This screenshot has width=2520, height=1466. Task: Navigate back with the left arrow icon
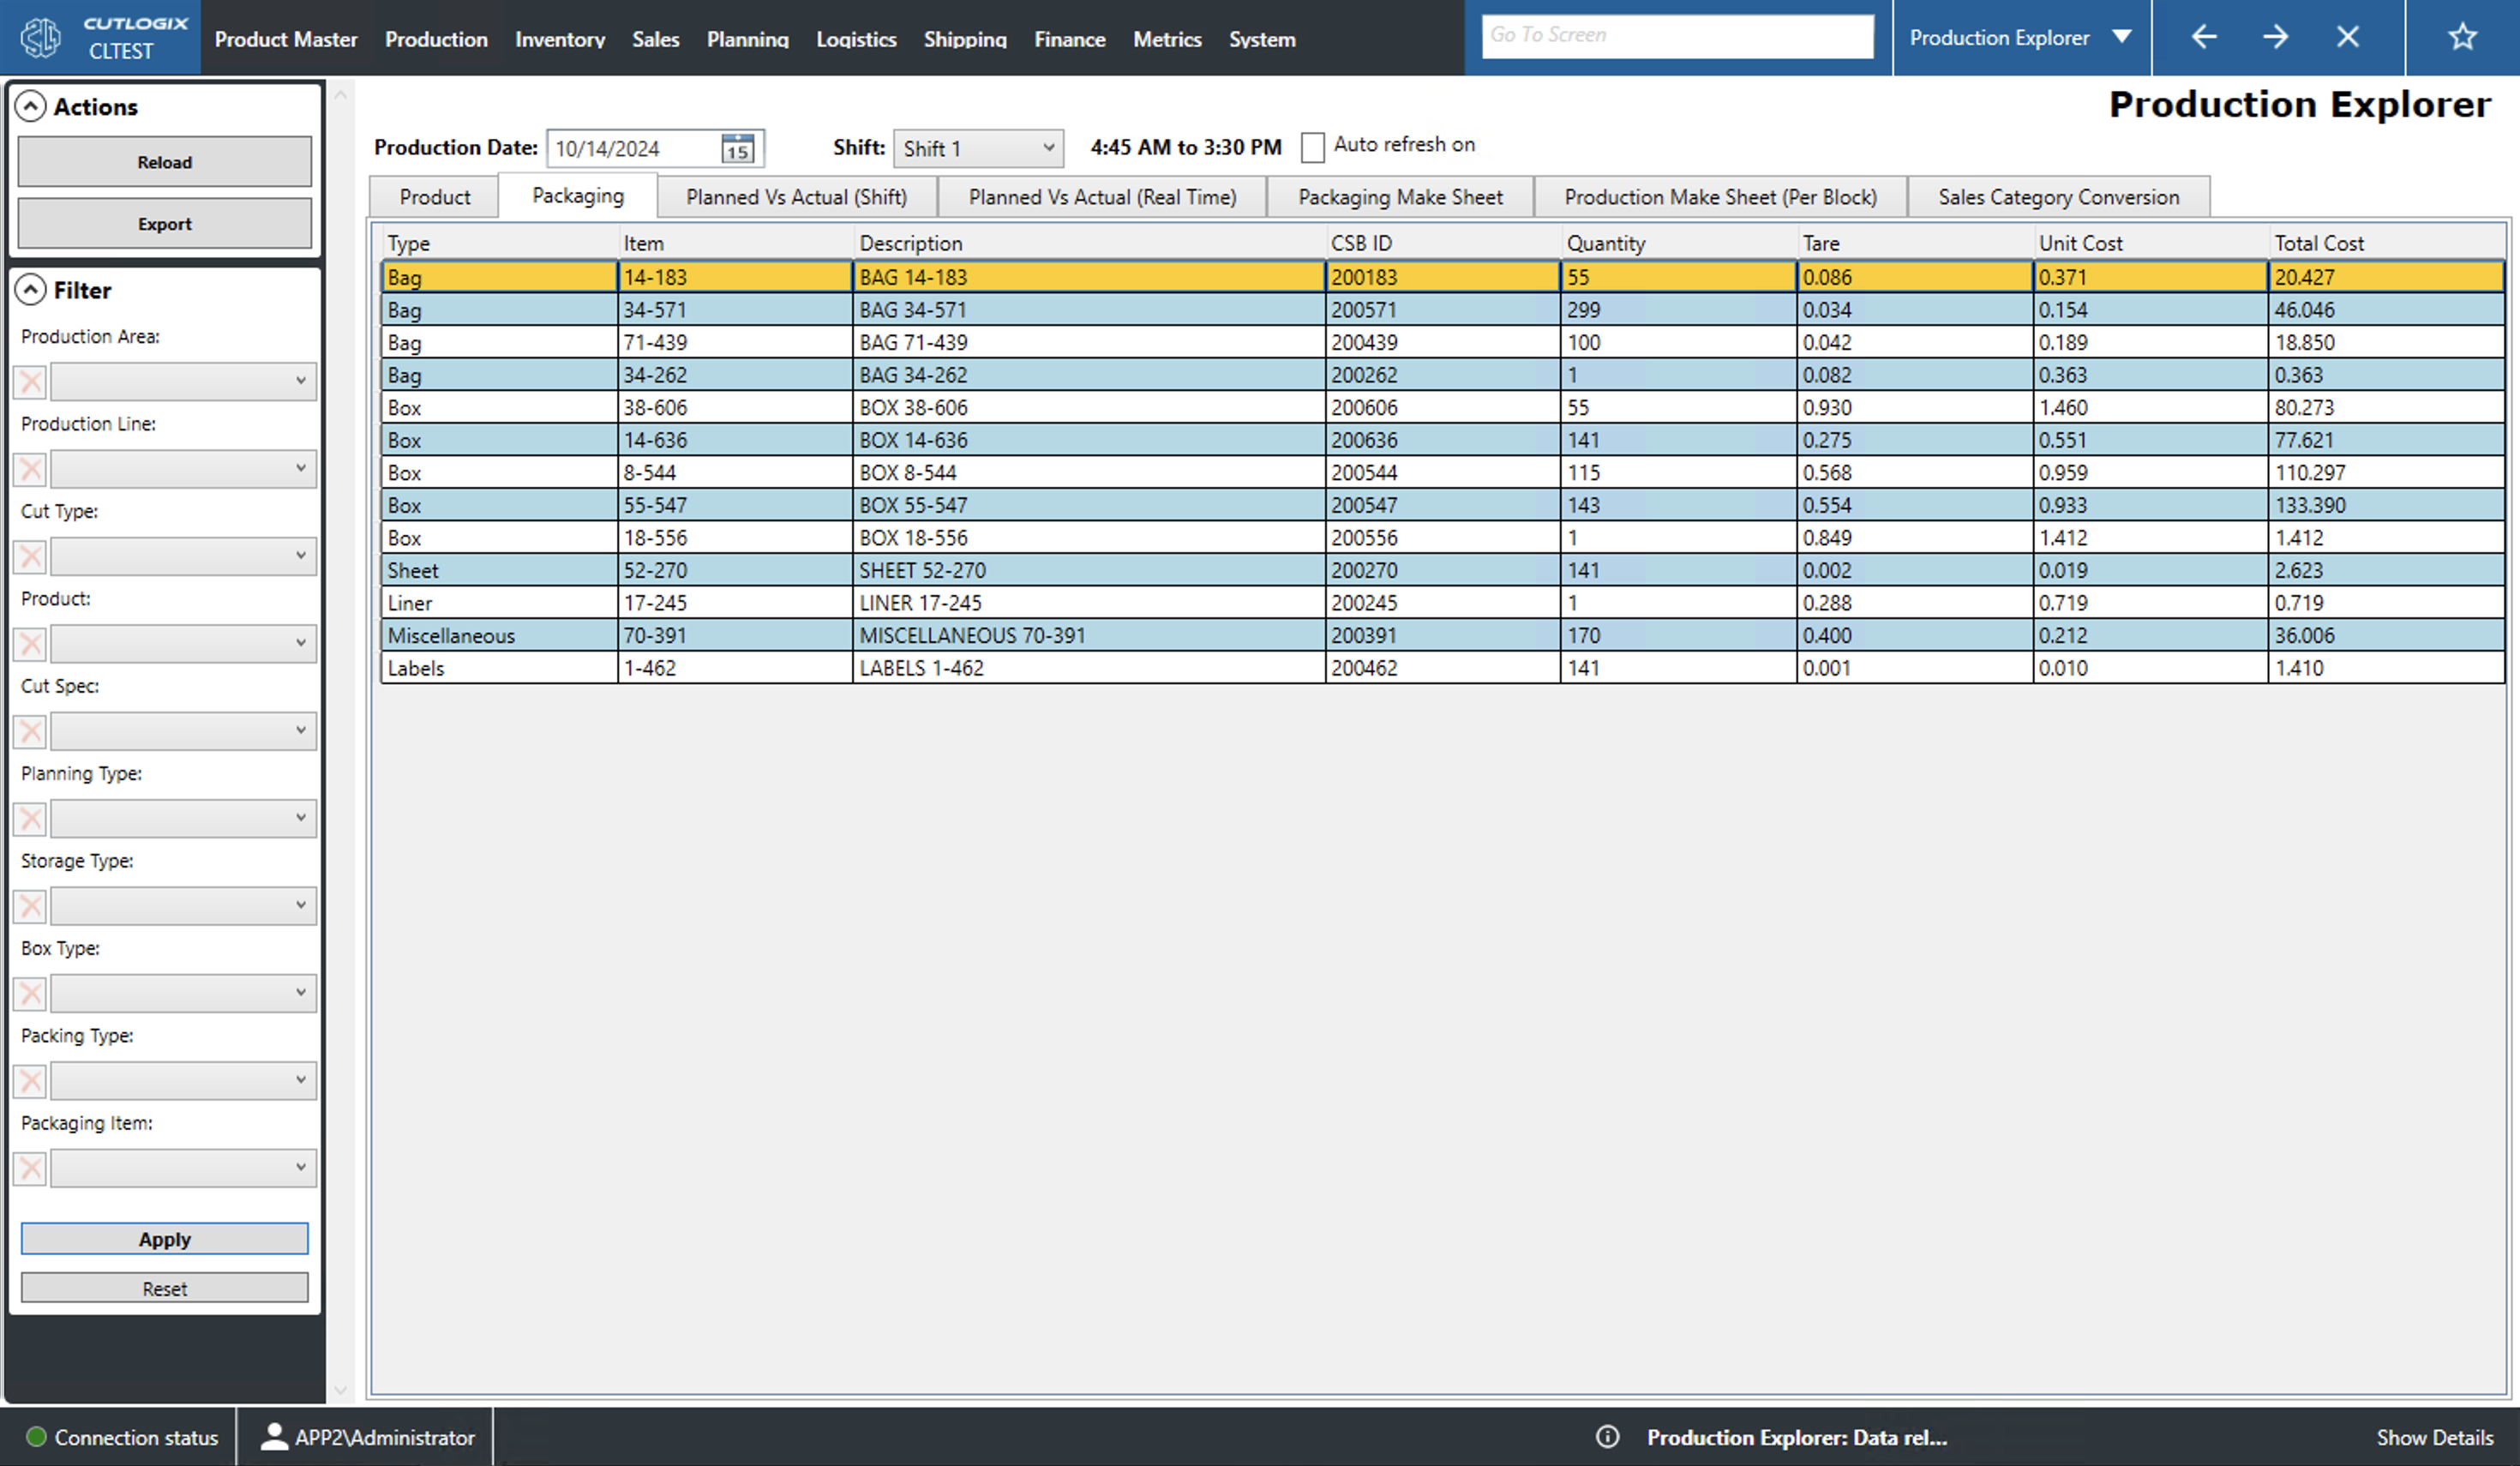tap(2203, 37)
